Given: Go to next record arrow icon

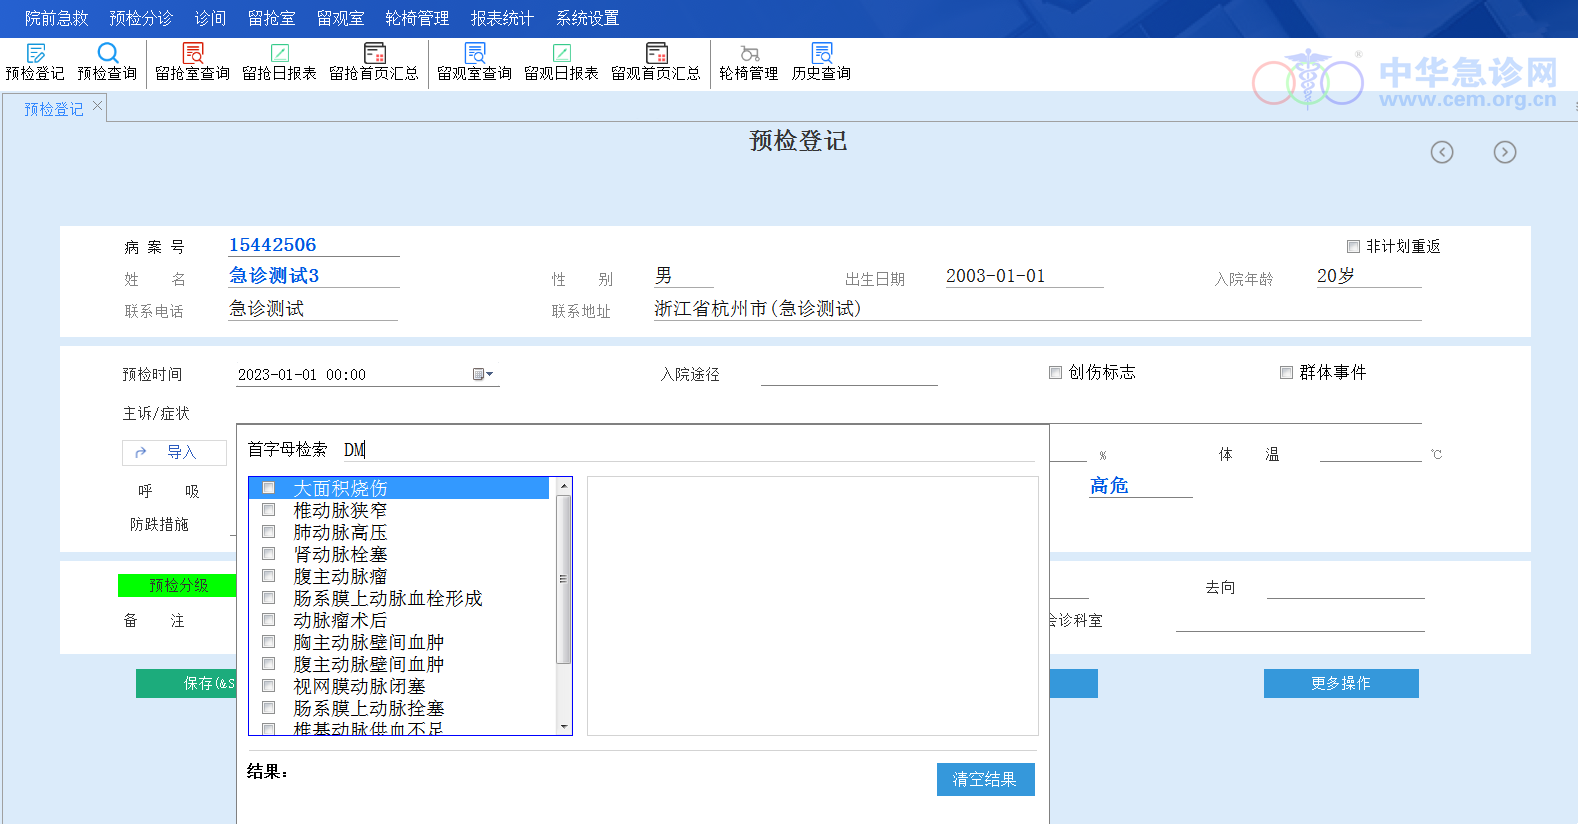Looking at the screenshot, I should click(x=1504, y=152).
